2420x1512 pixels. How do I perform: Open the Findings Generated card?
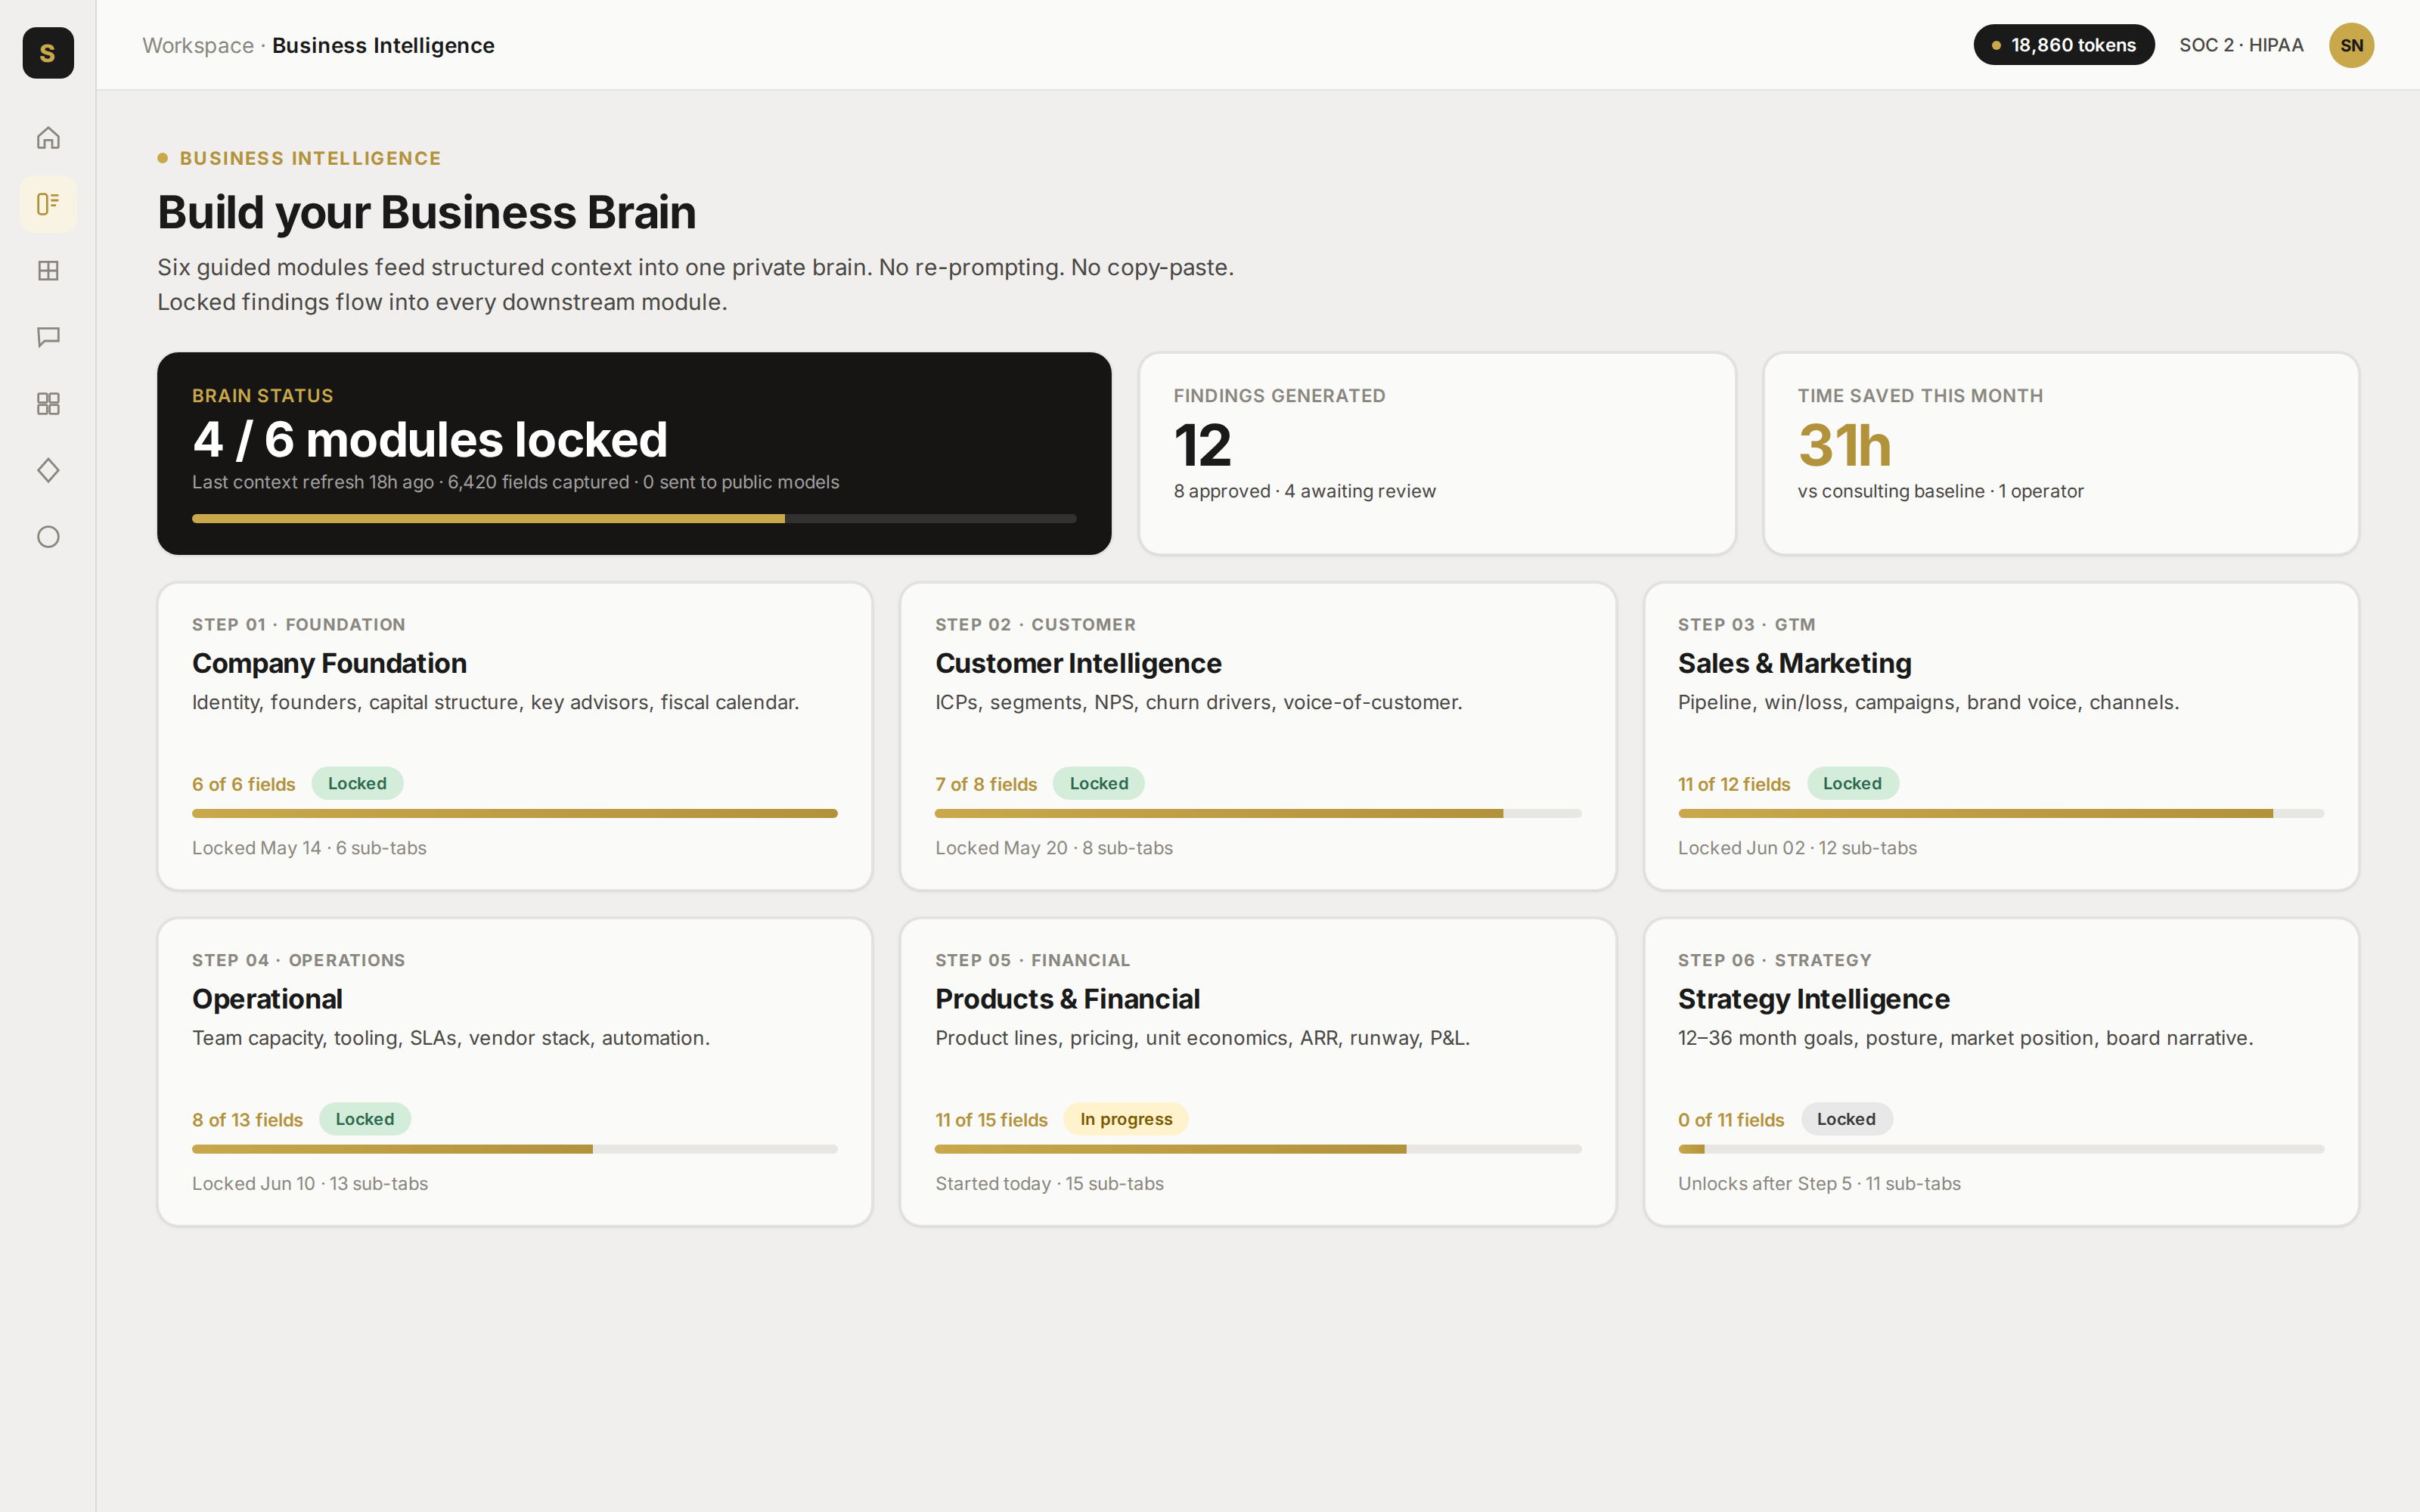1437,453
